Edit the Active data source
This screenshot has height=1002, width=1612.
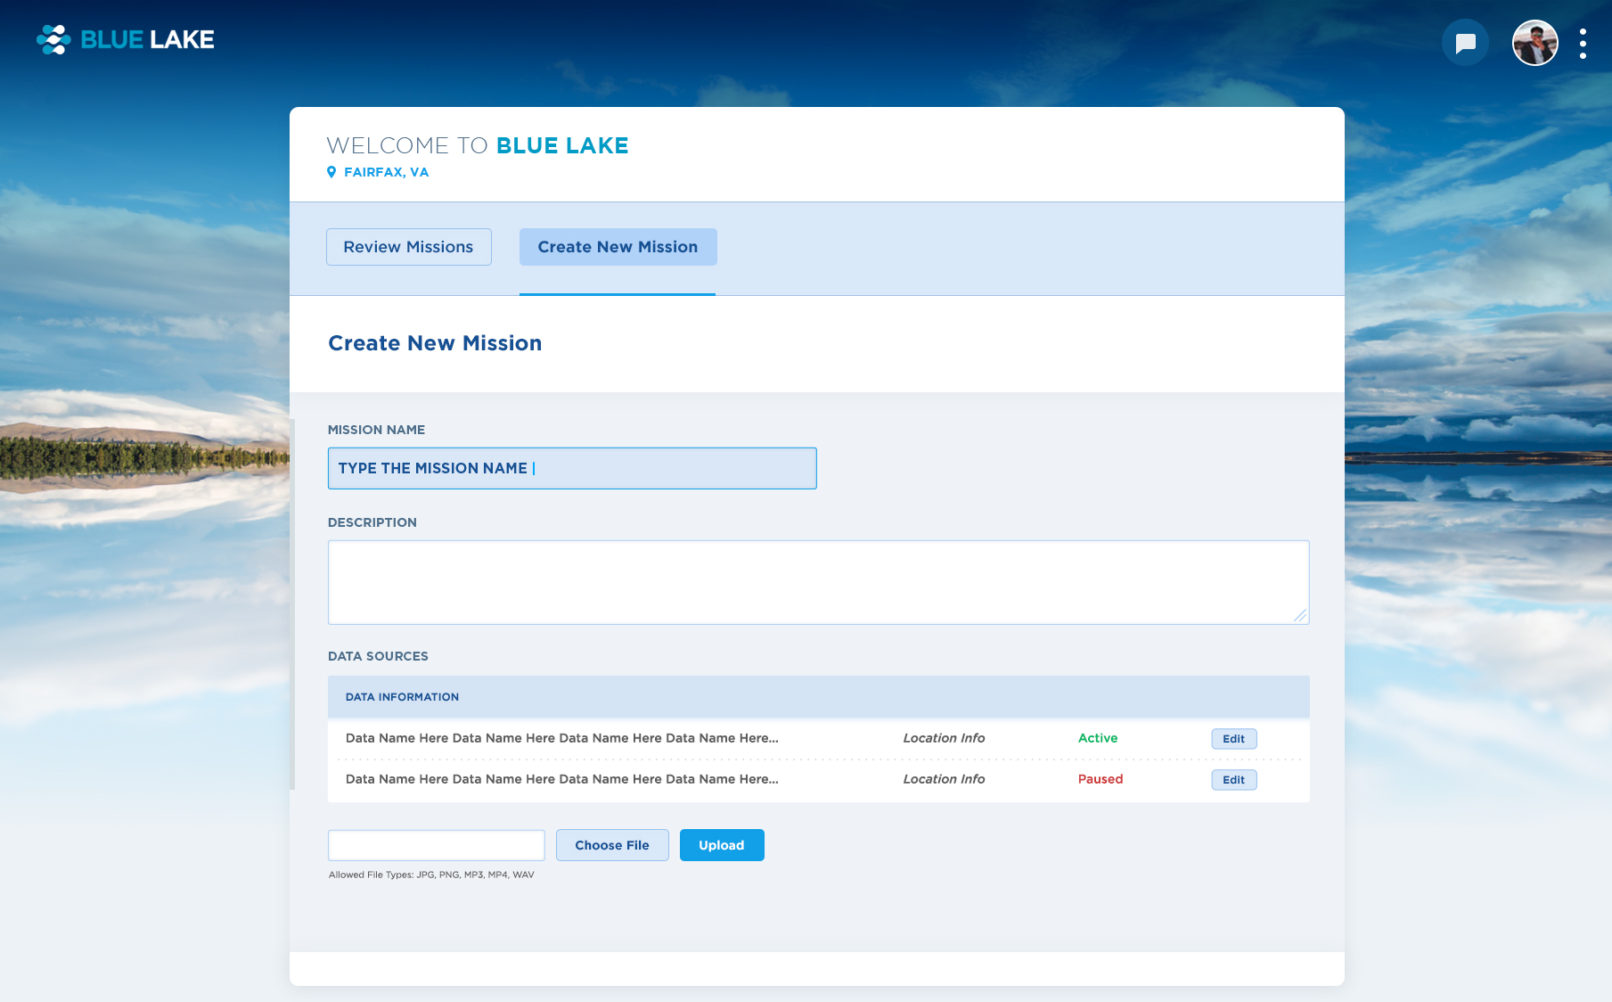point(1233,739)
